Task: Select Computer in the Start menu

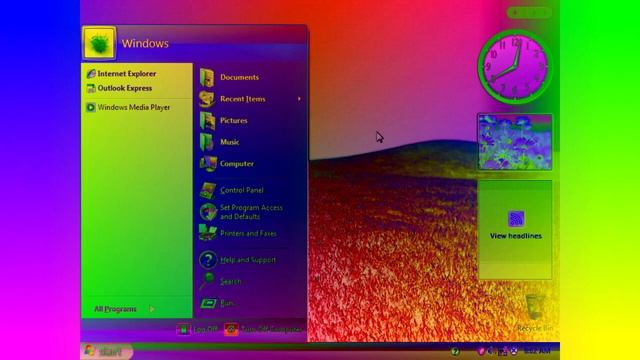Action: click(x=237, y=164)
